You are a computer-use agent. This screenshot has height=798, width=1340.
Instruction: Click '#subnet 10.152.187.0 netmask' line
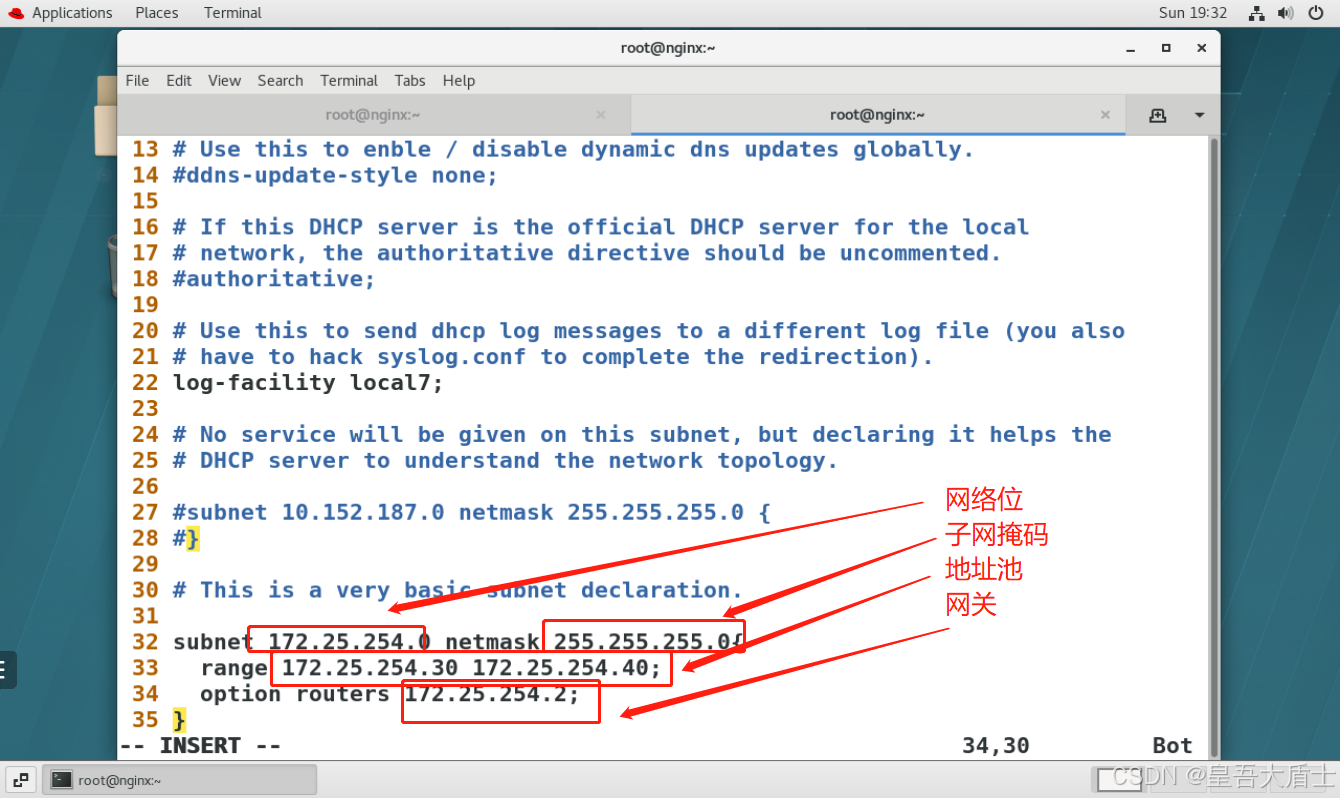point(472,513)
